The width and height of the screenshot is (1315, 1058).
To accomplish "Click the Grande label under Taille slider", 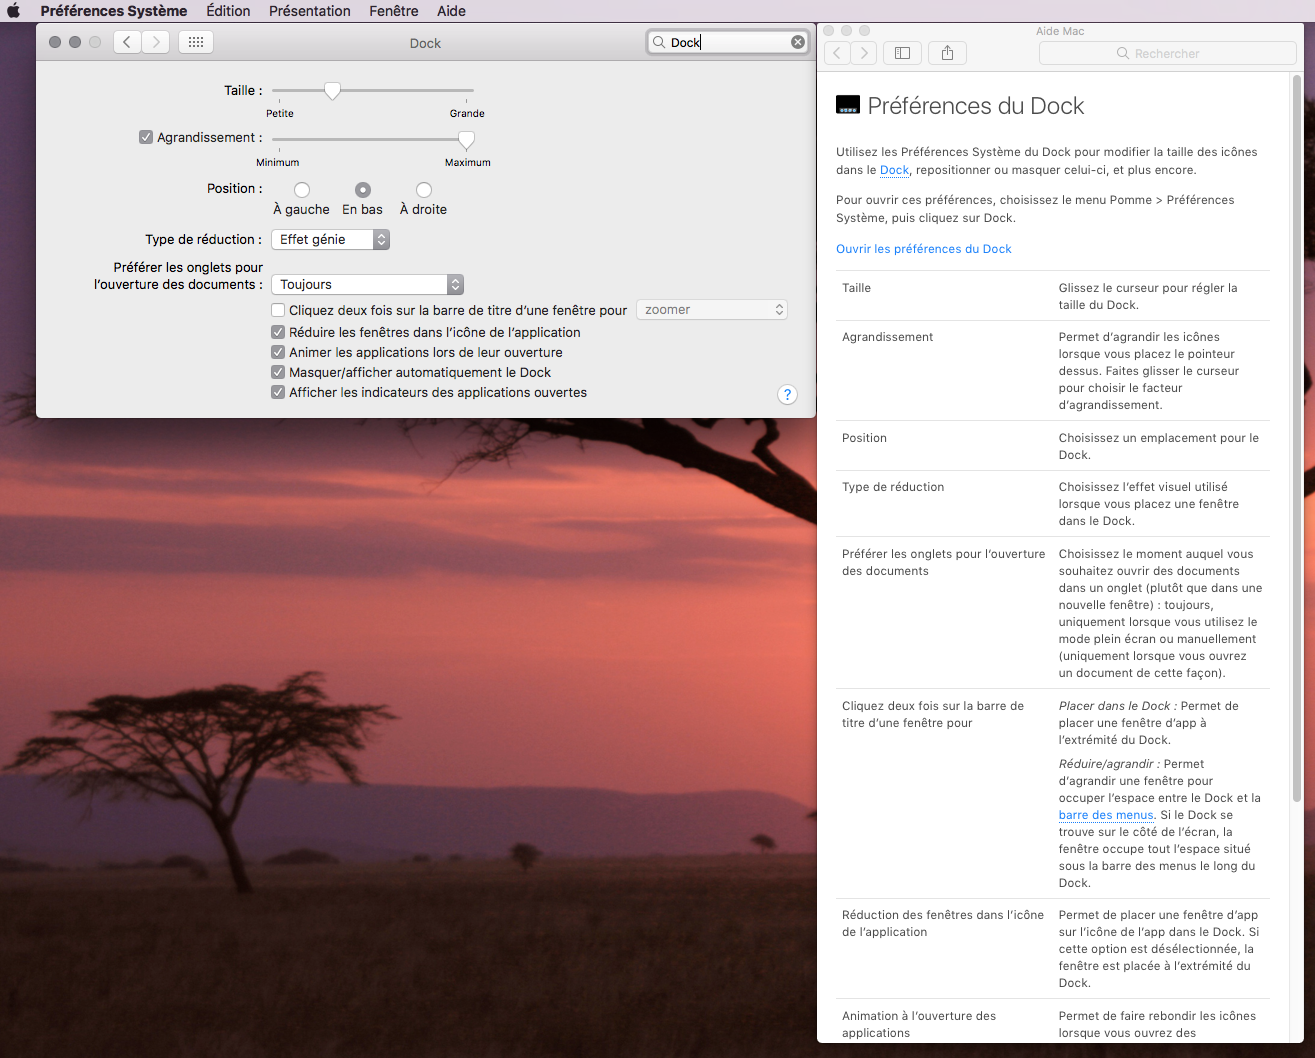I will (x=467, y=113).
